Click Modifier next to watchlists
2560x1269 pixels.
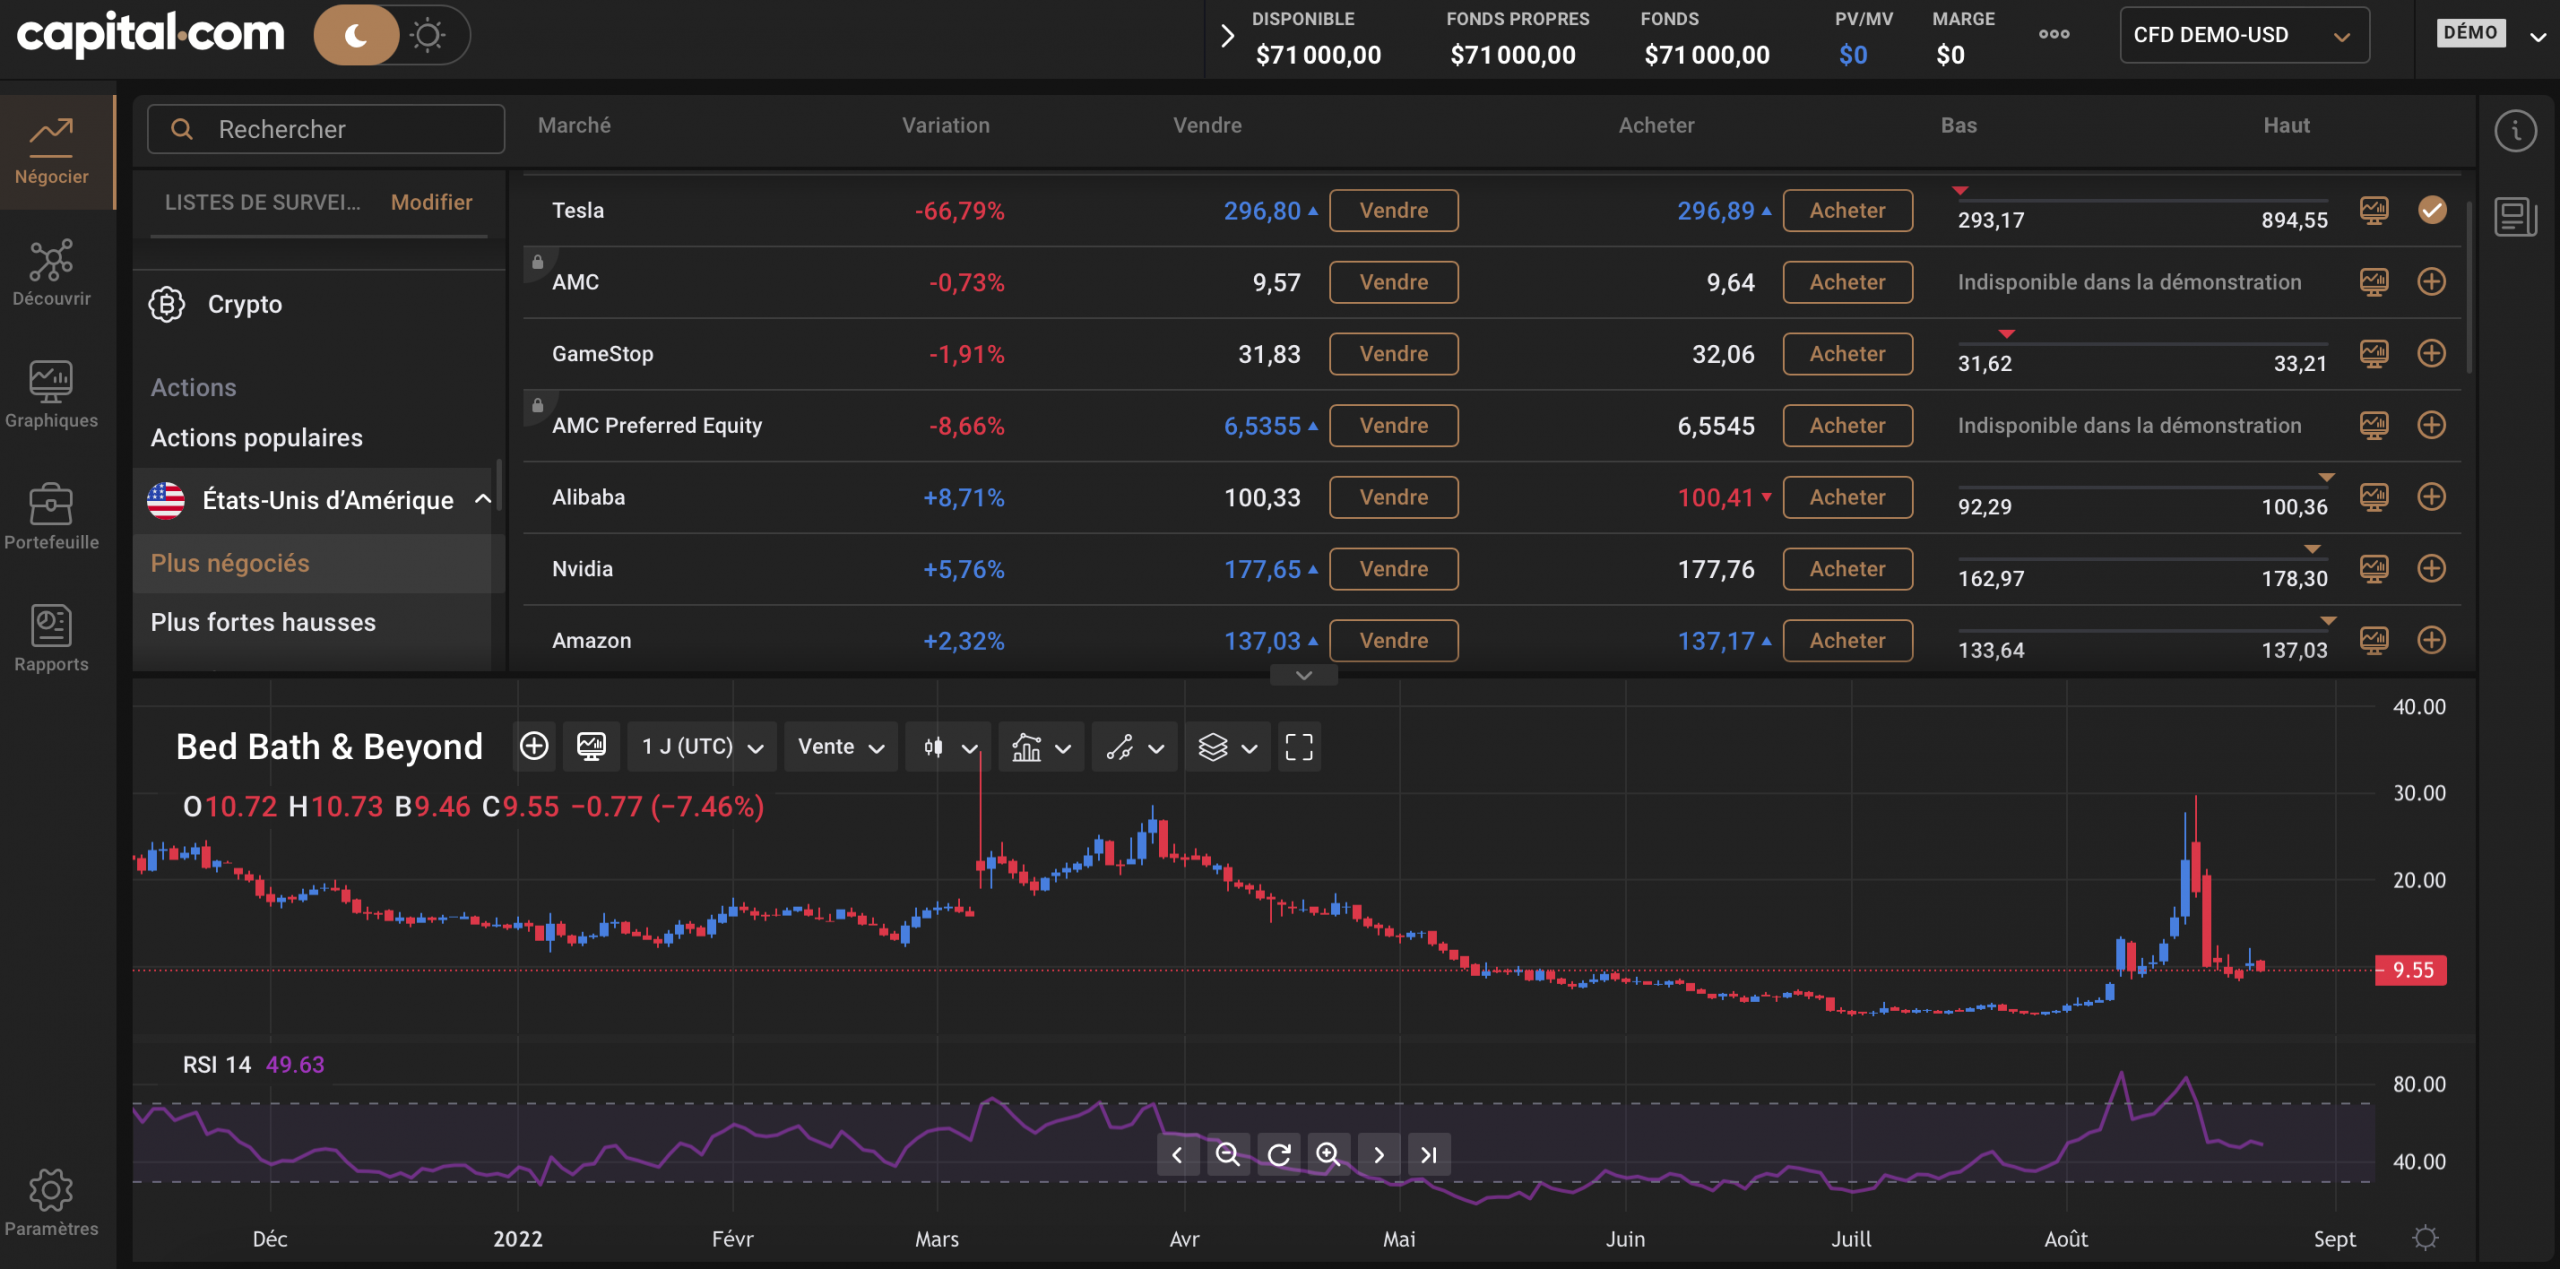(431, 202)
